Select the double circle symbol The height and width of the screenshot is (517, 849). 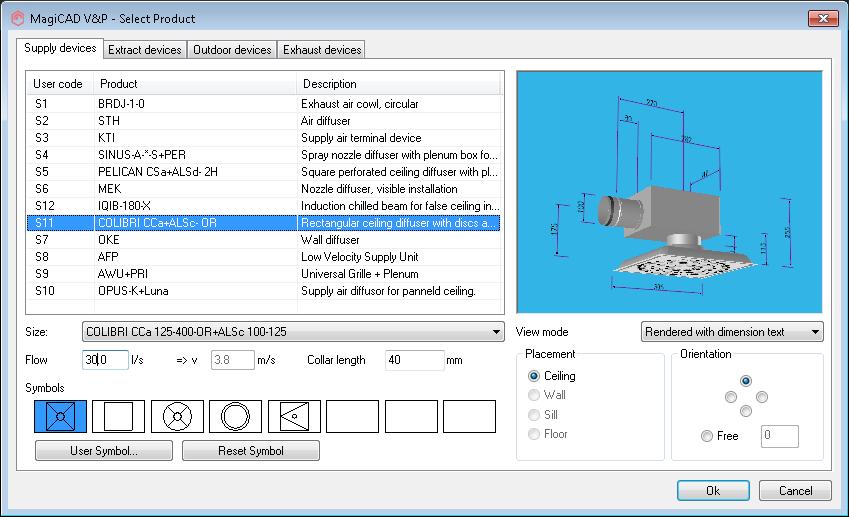click(236, 416)
